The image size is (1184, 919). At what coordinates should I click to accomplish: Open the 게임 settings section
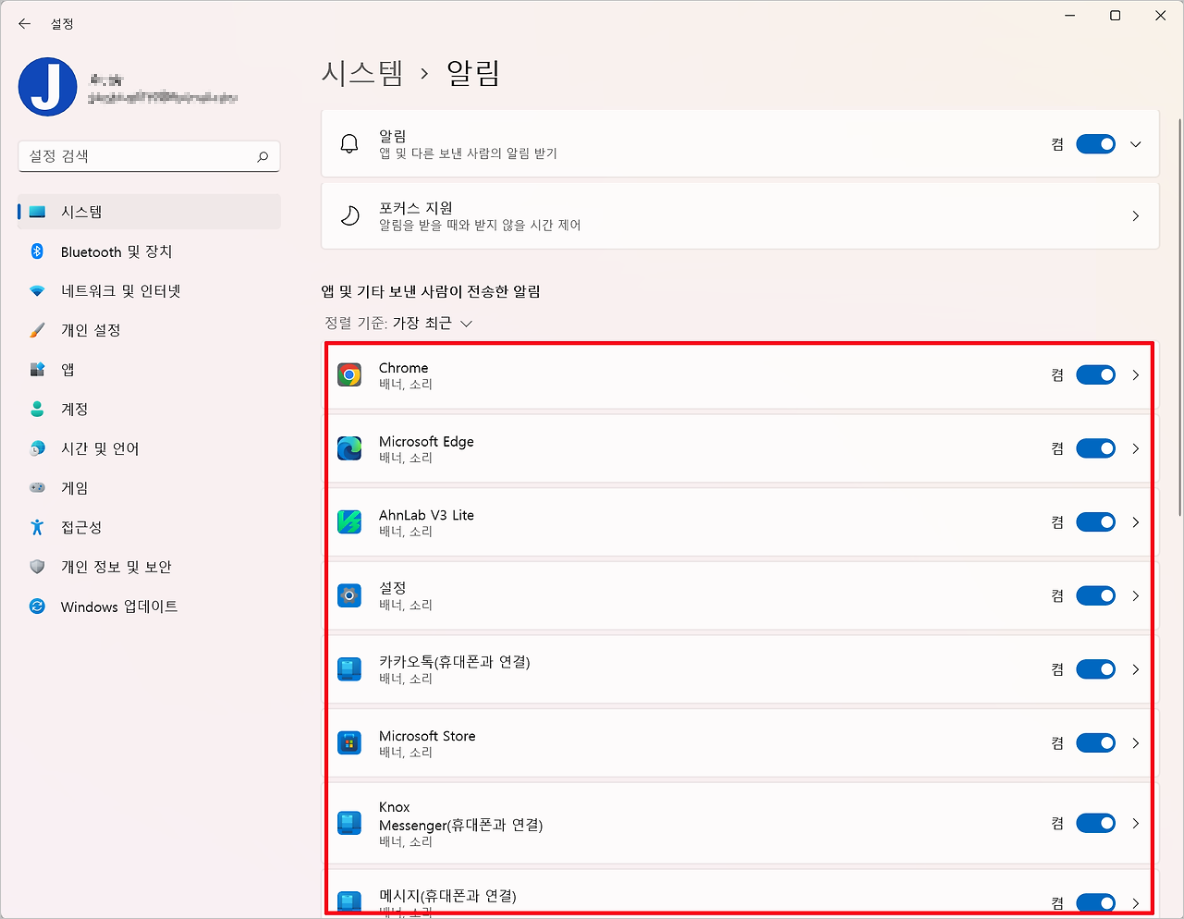75,487
